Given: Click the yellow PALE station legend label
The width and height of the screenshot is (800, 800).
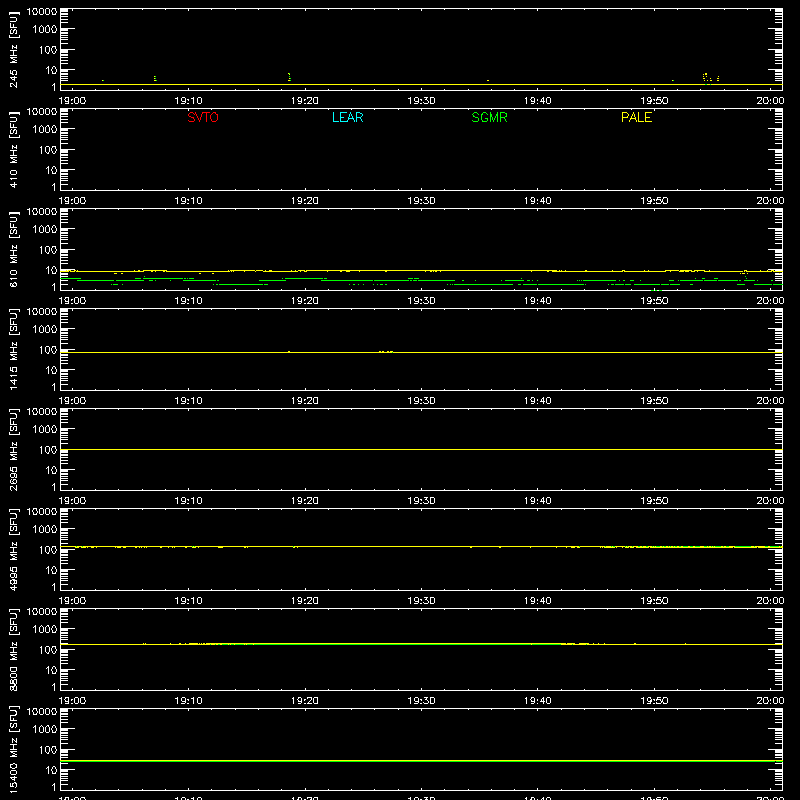Looking at the screenshot, I should pyautogui.click(x=636, y=117).
